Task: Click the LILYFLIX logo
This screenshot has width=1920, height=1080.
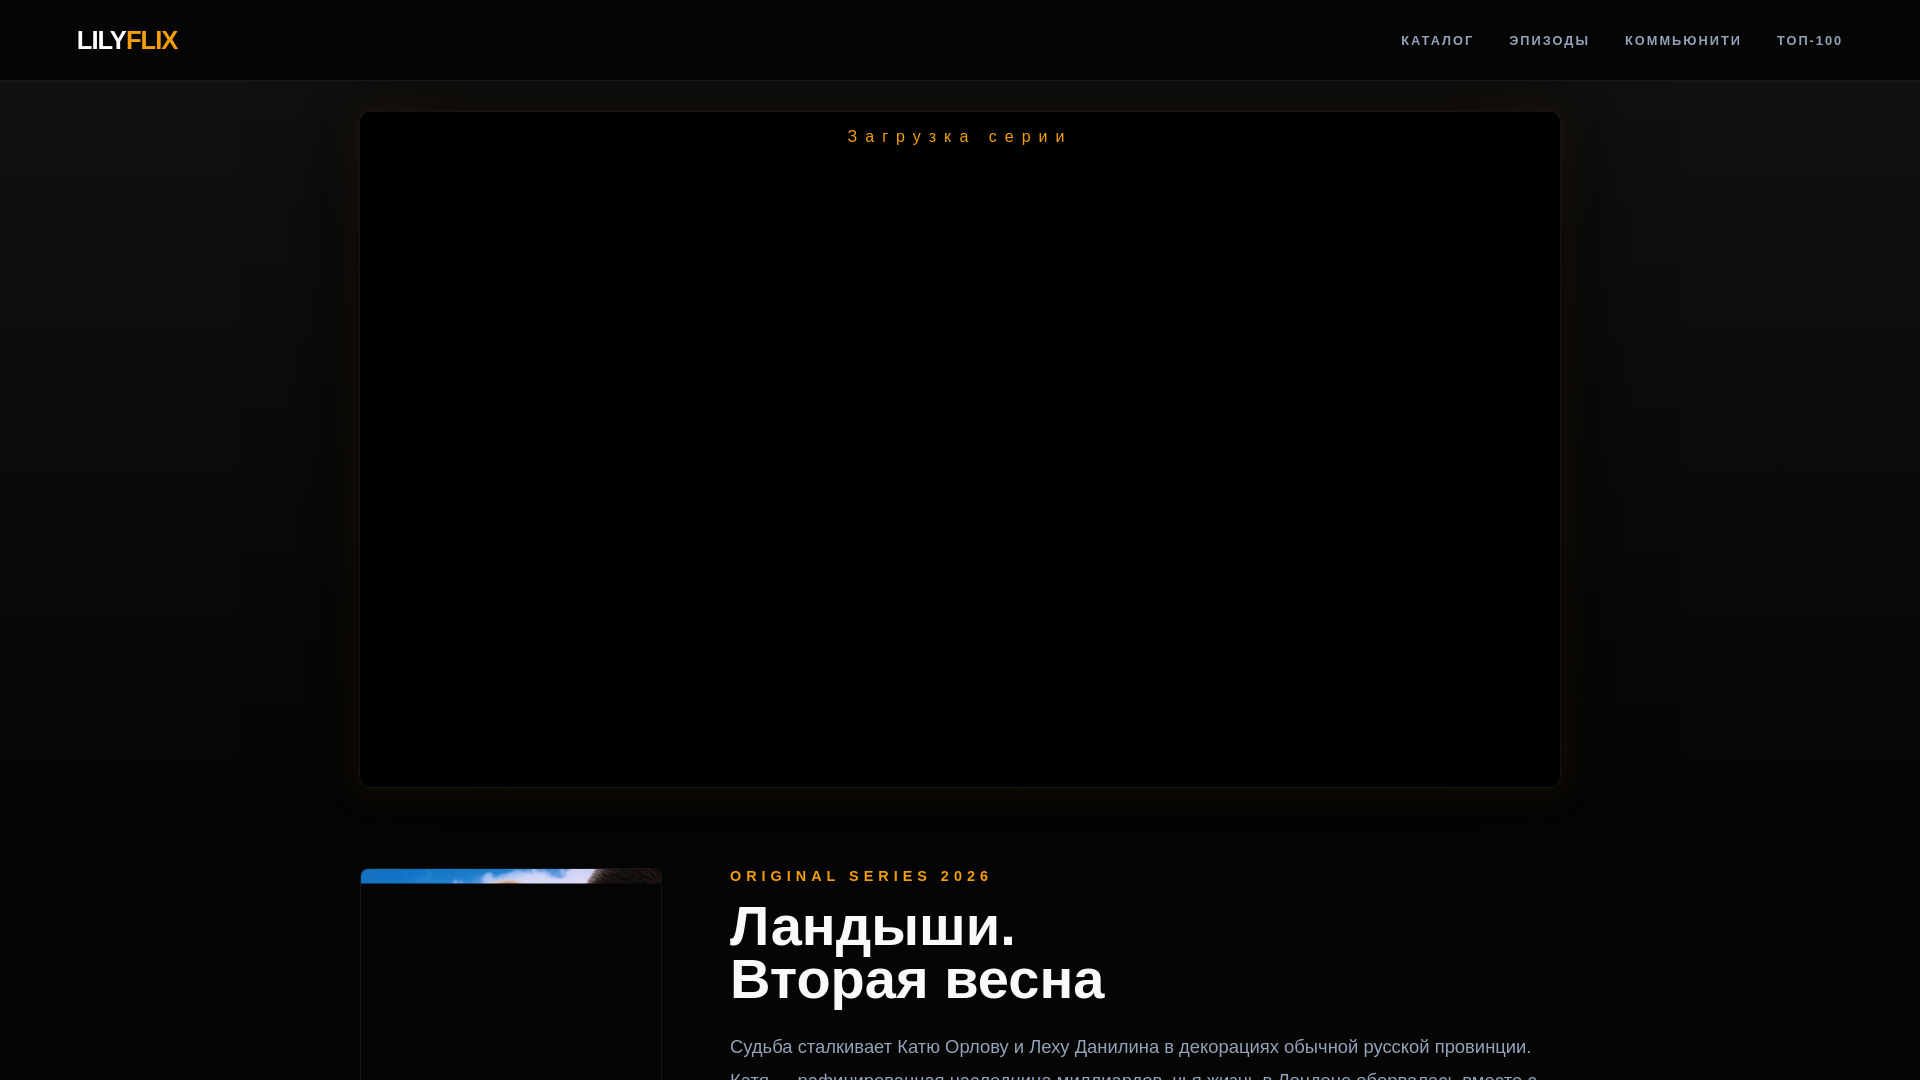Action: point(127,40)
